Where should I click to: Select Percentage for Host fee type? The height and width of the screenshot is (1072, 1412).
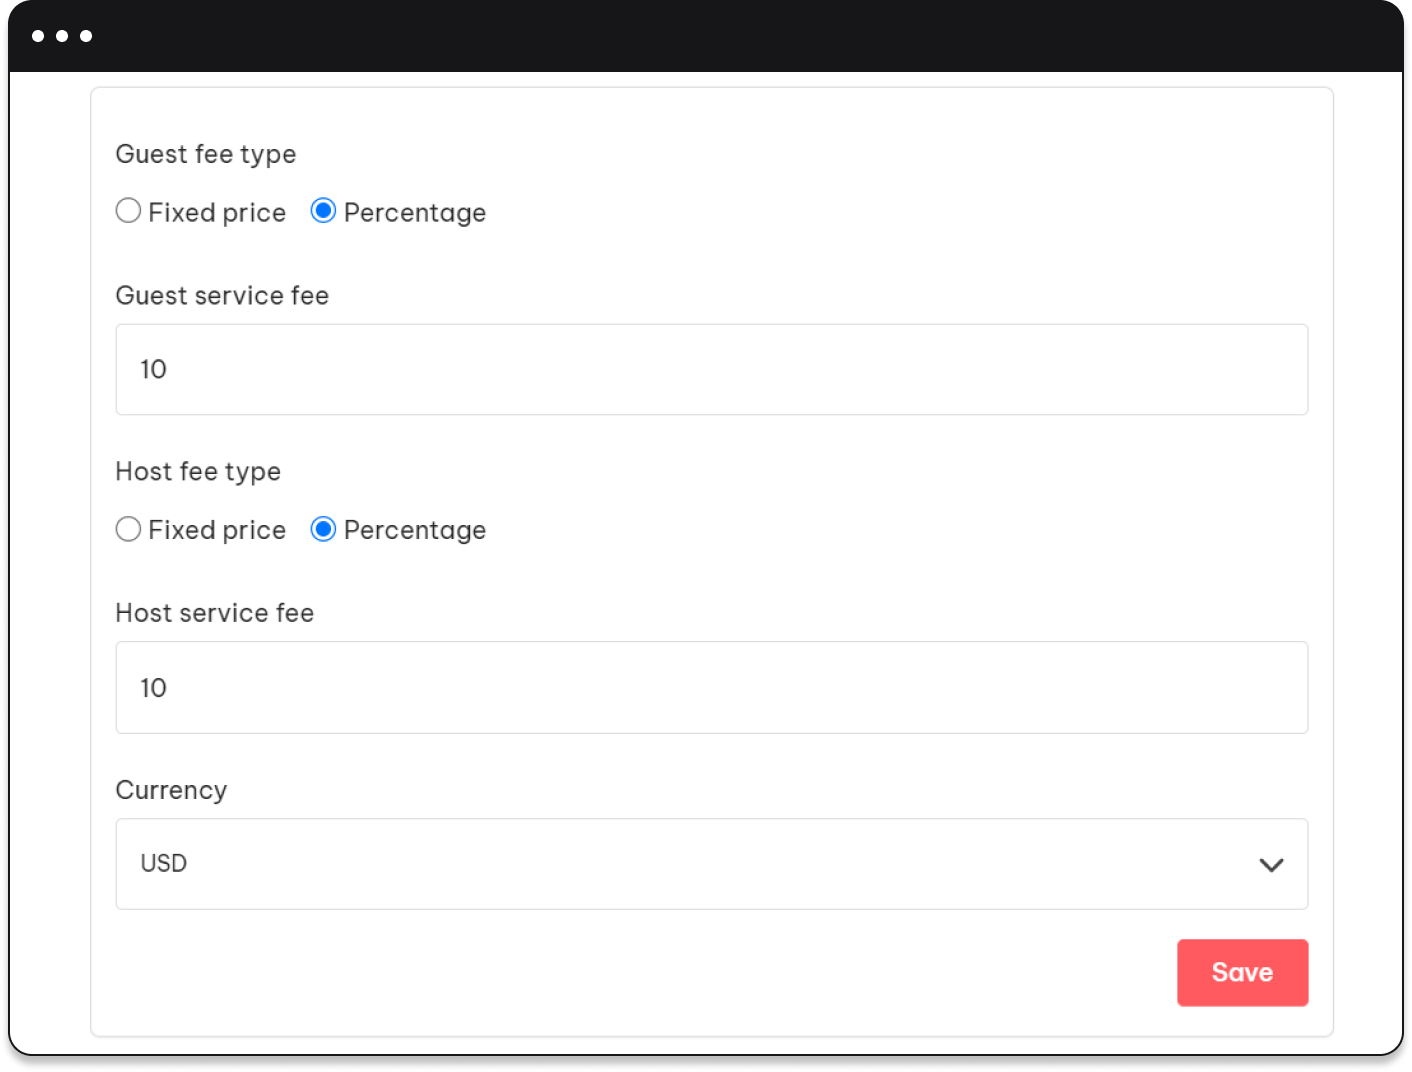click(323, 529)
